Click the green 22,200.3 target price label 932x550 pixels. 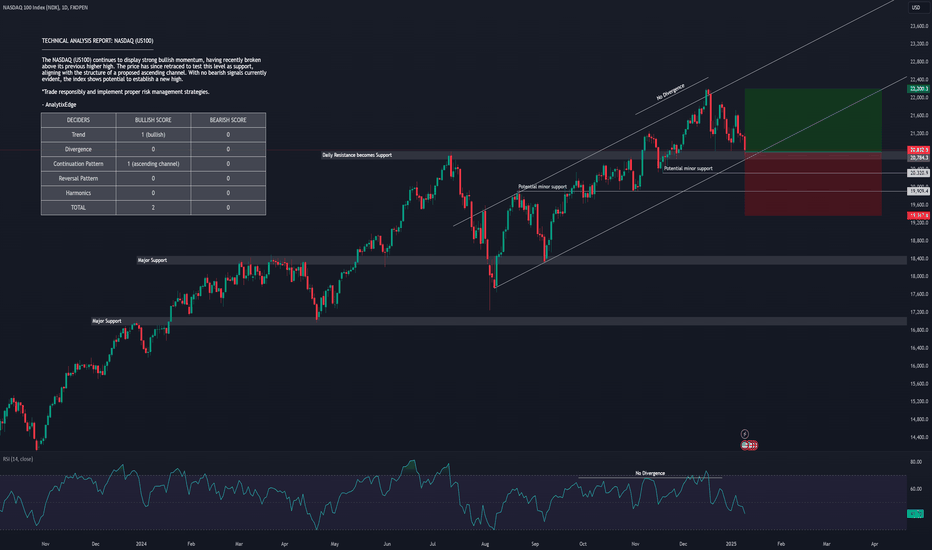point(919,89)
